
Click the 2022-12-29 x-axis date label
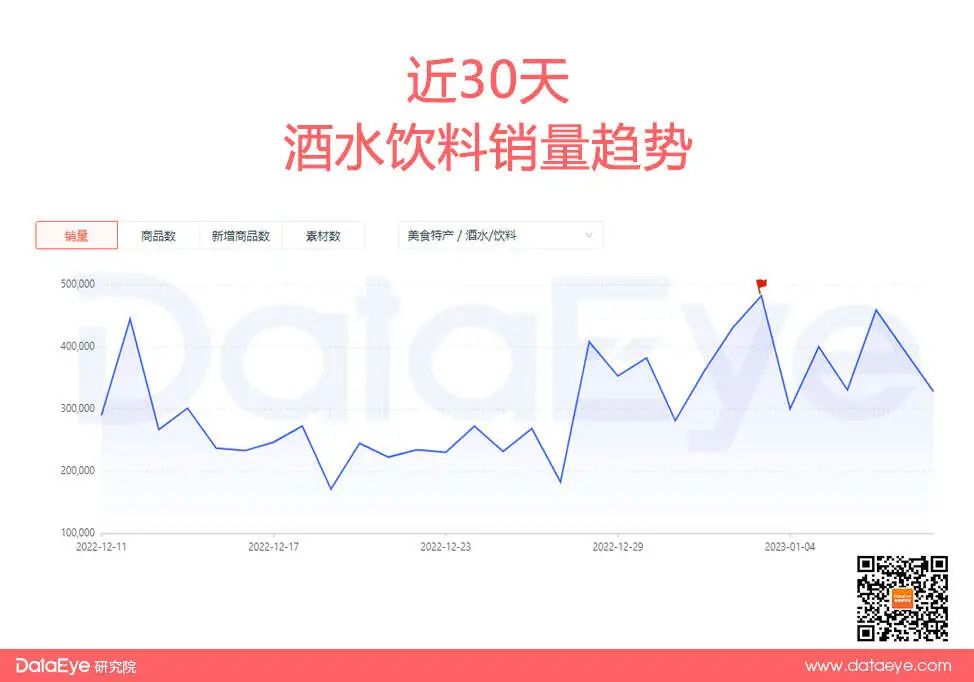point(618,547)
